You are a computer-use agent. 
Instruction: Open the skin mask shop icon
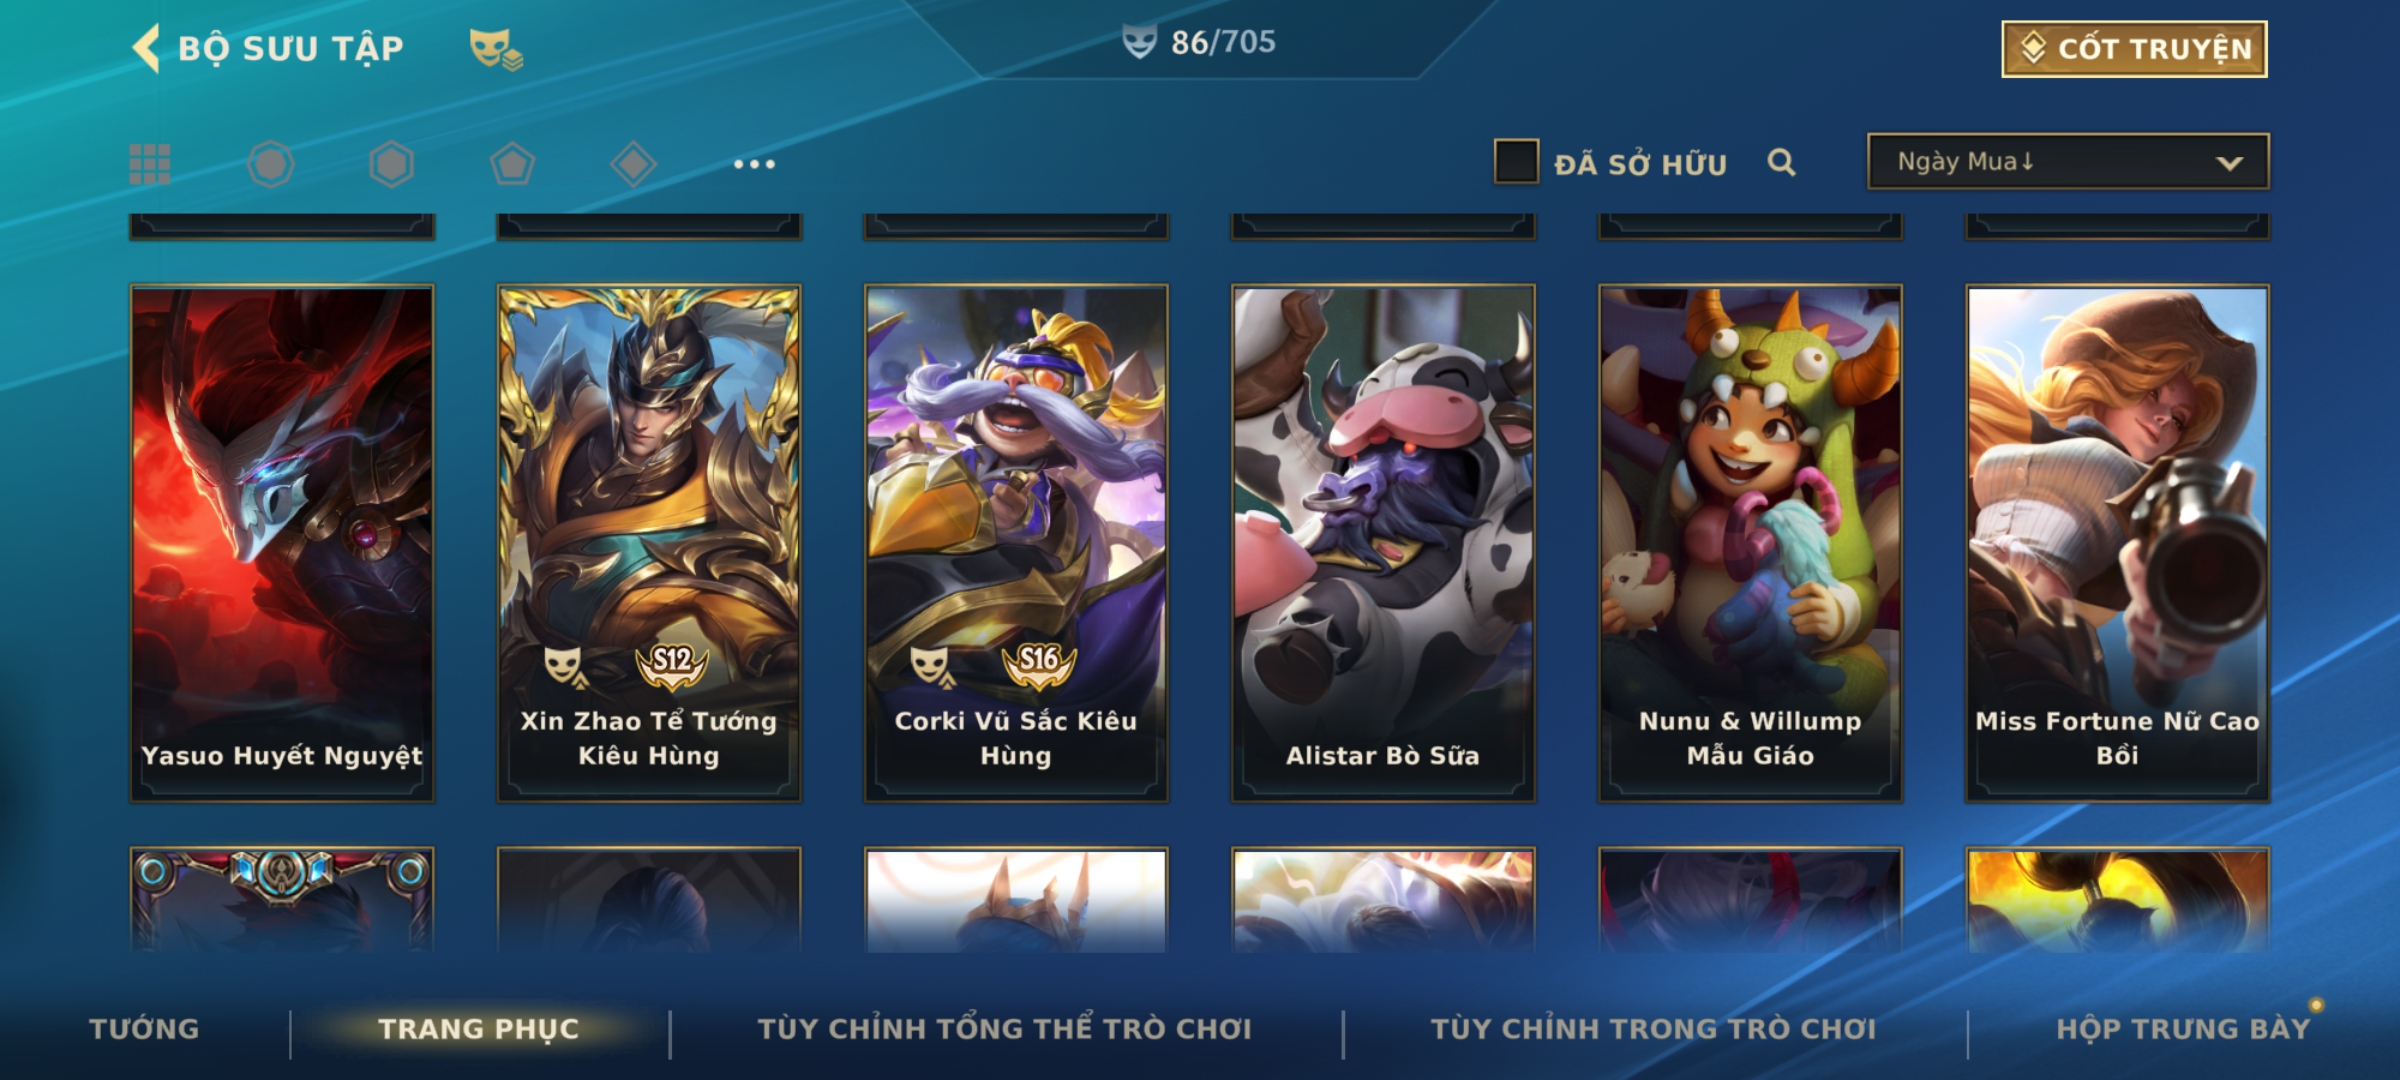(x=496, y=48)
